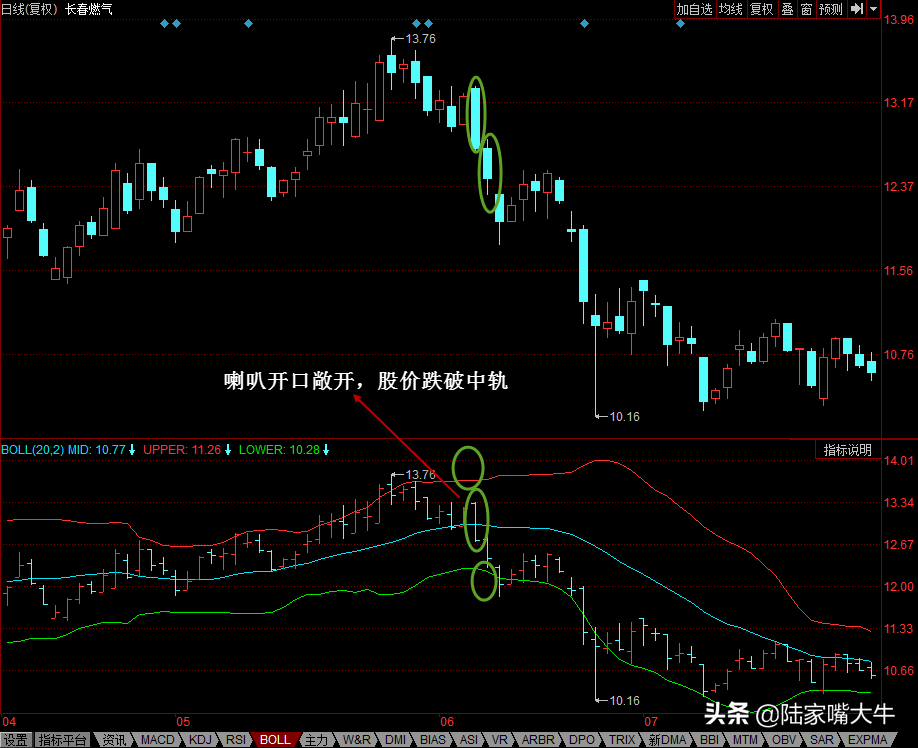Open the 指标说明 indicator description
The image size is (918, 748).
click(848, 450)
